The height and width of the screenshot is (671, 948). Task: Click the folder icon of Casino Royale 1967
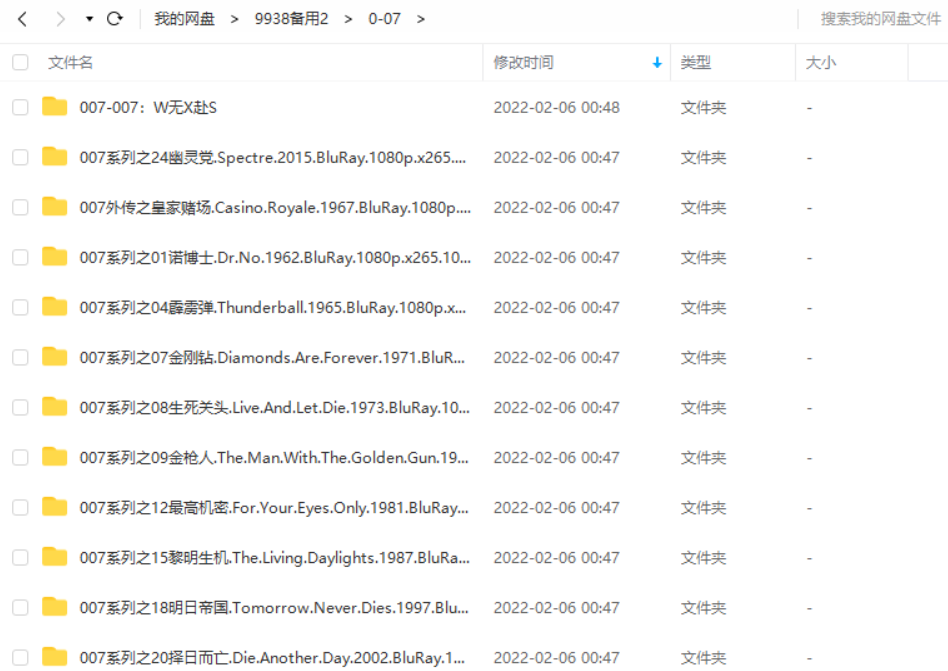54,207
